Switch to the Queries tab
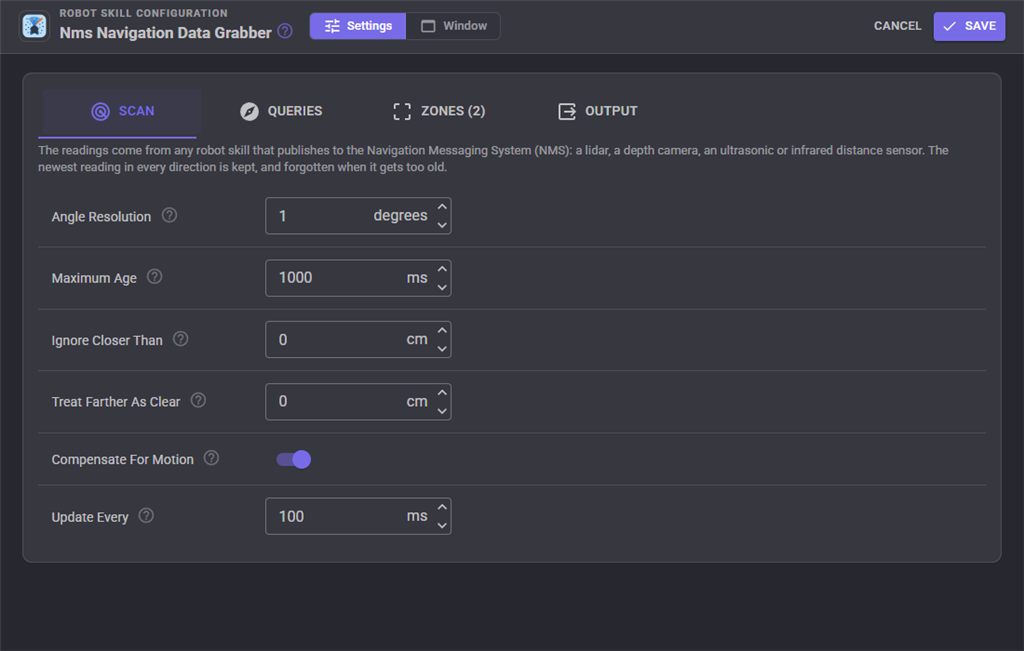1024x651 pixels. [x=281, y=112]
